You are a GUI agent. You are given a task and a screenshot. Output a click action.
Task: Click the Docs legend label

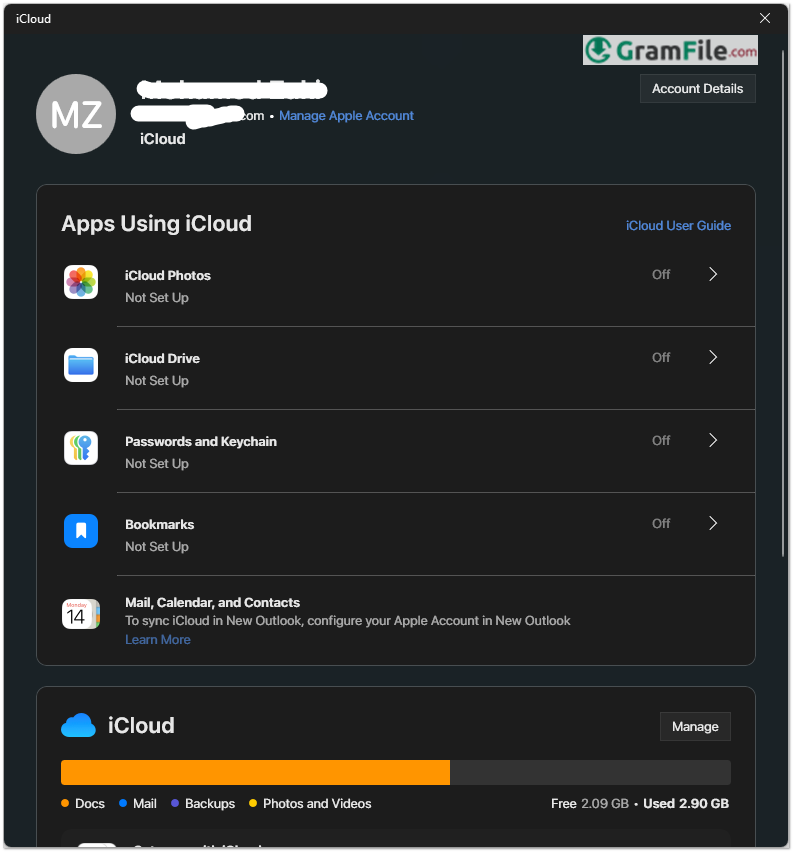(90, 804)
